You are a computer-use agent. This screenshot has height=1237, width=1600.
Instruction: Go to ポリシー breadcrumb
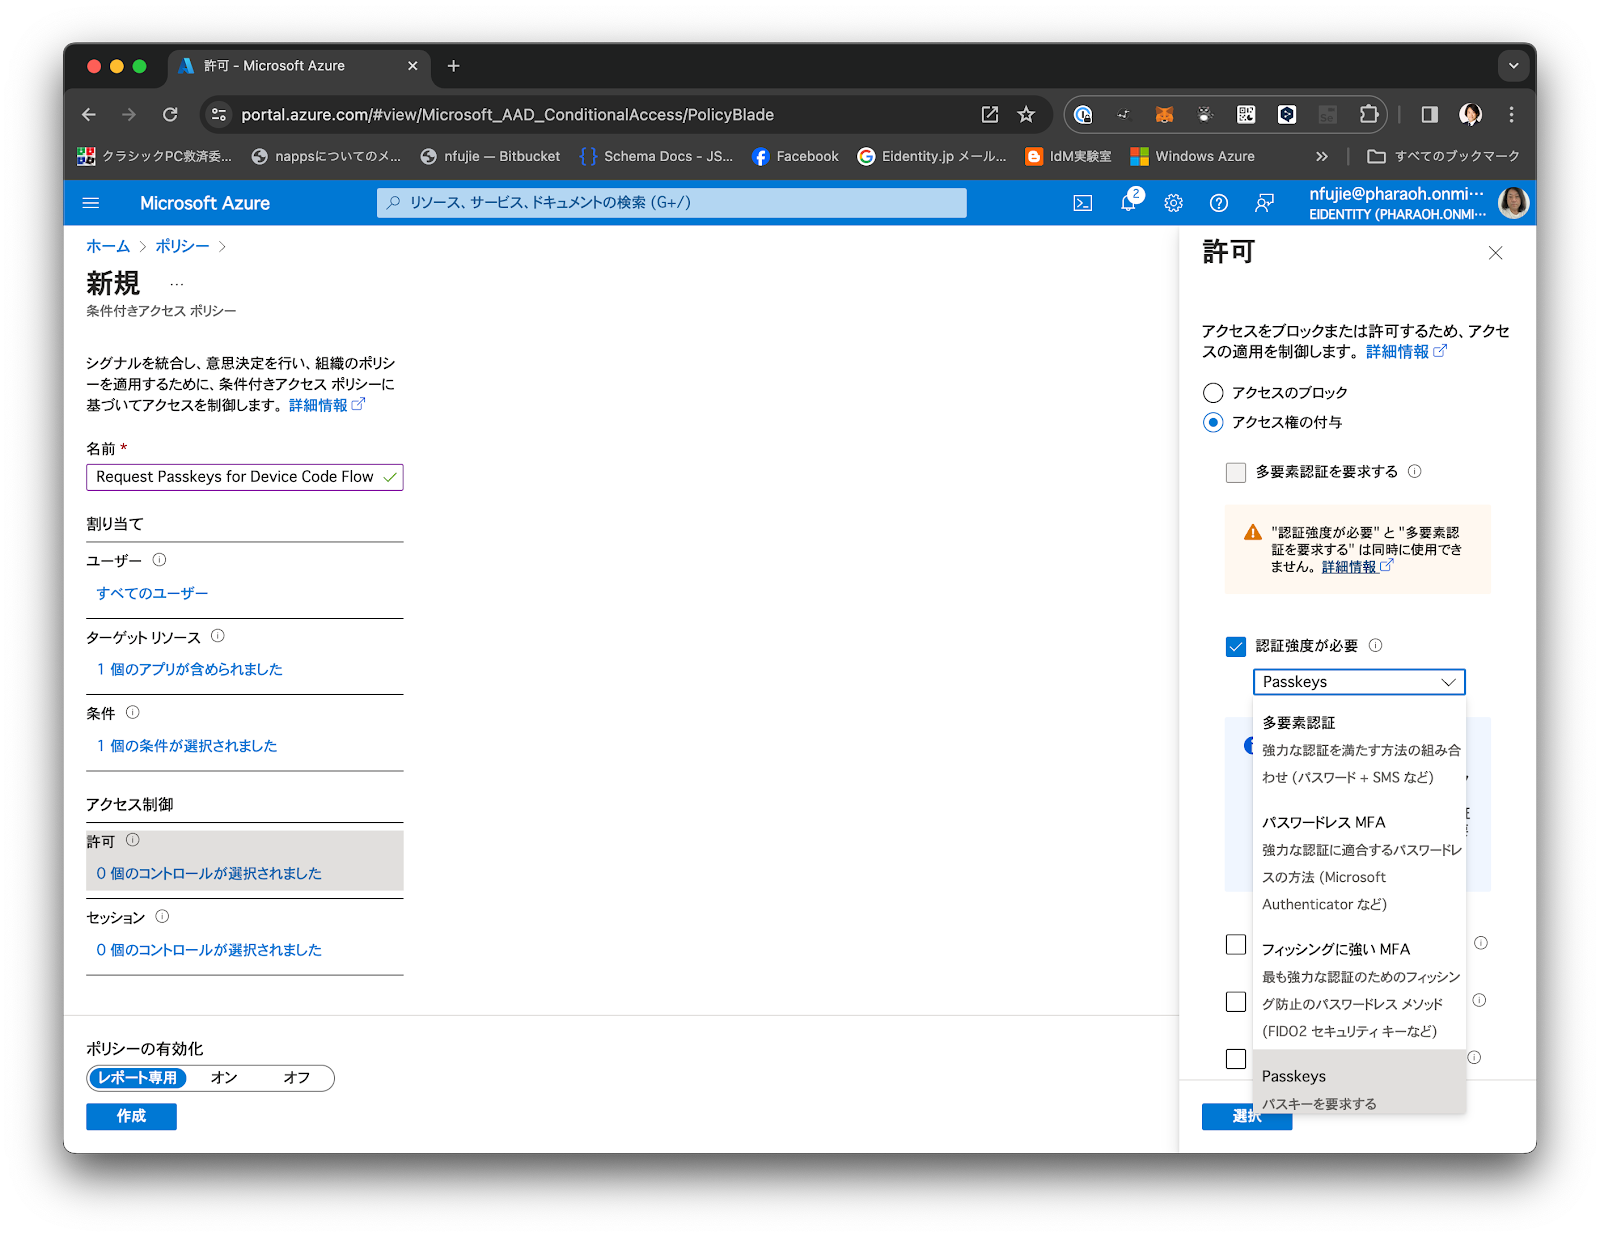(x=182, y=246)
